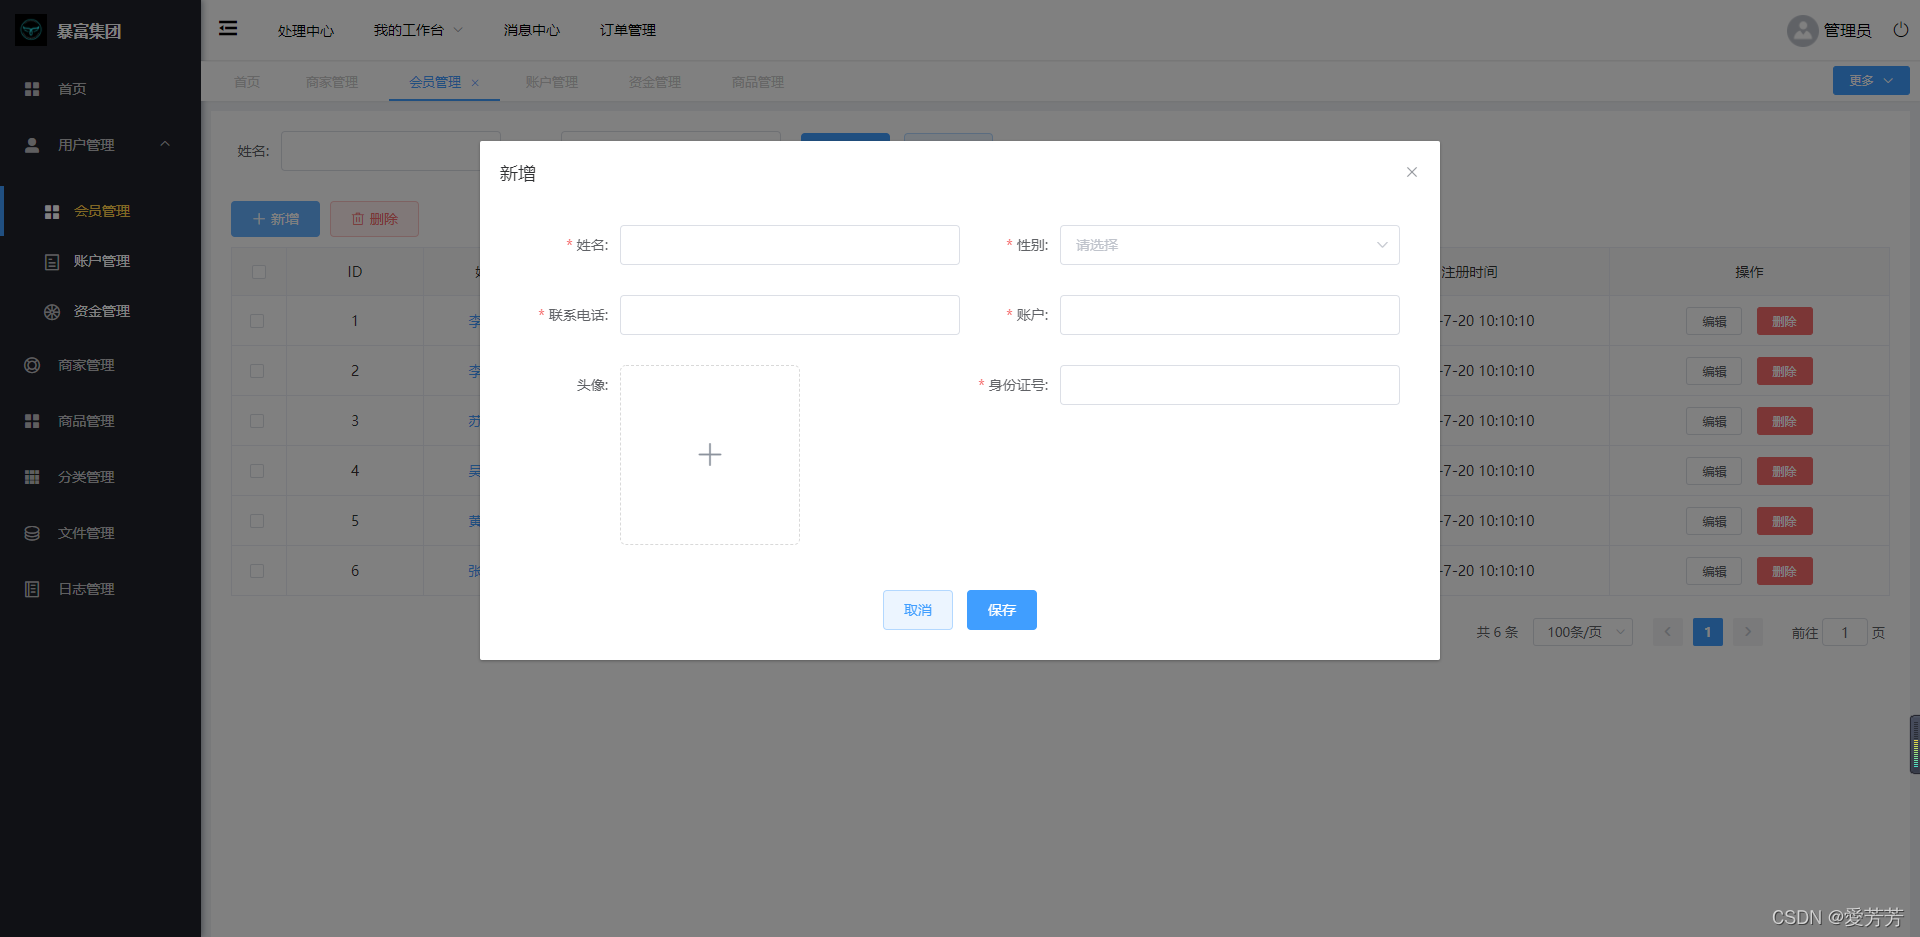Switch to the 资金管理 tab
This screenshot has height=937, width=1920.
point(655,82)
